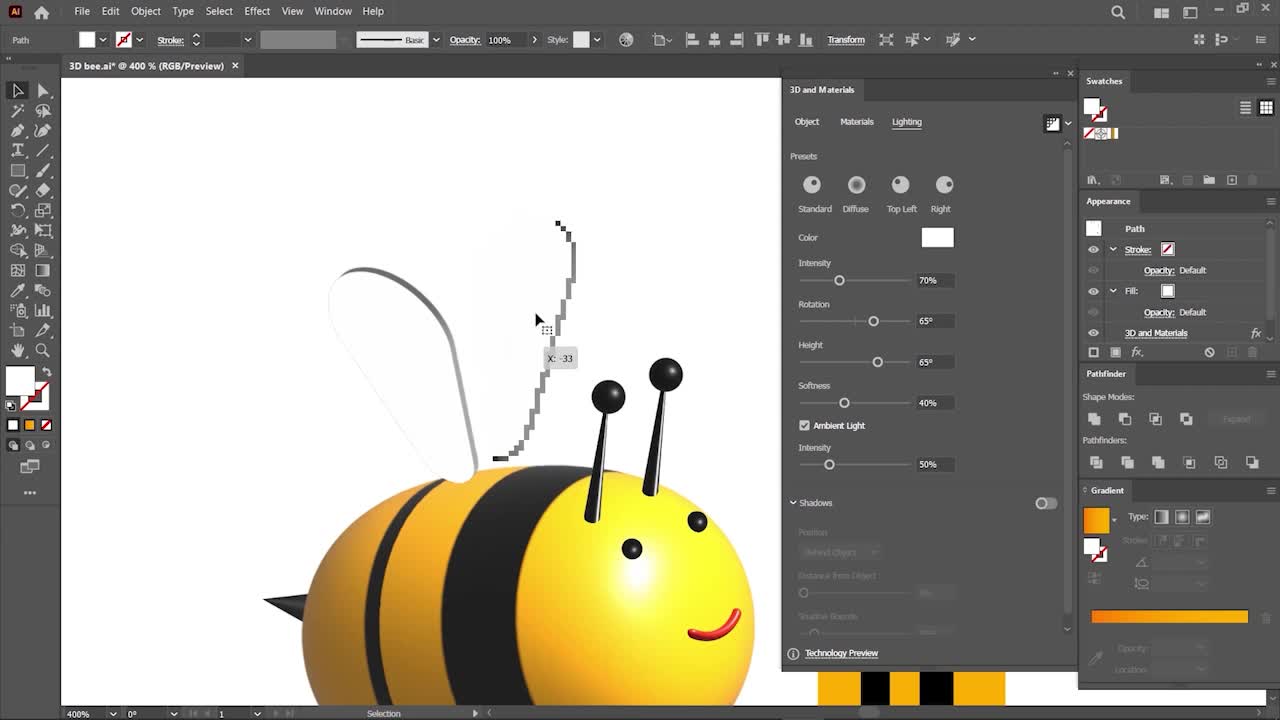Select the Selection tool in the toolbar
This screenshot has width=1280, height=720.
[18, 91]
